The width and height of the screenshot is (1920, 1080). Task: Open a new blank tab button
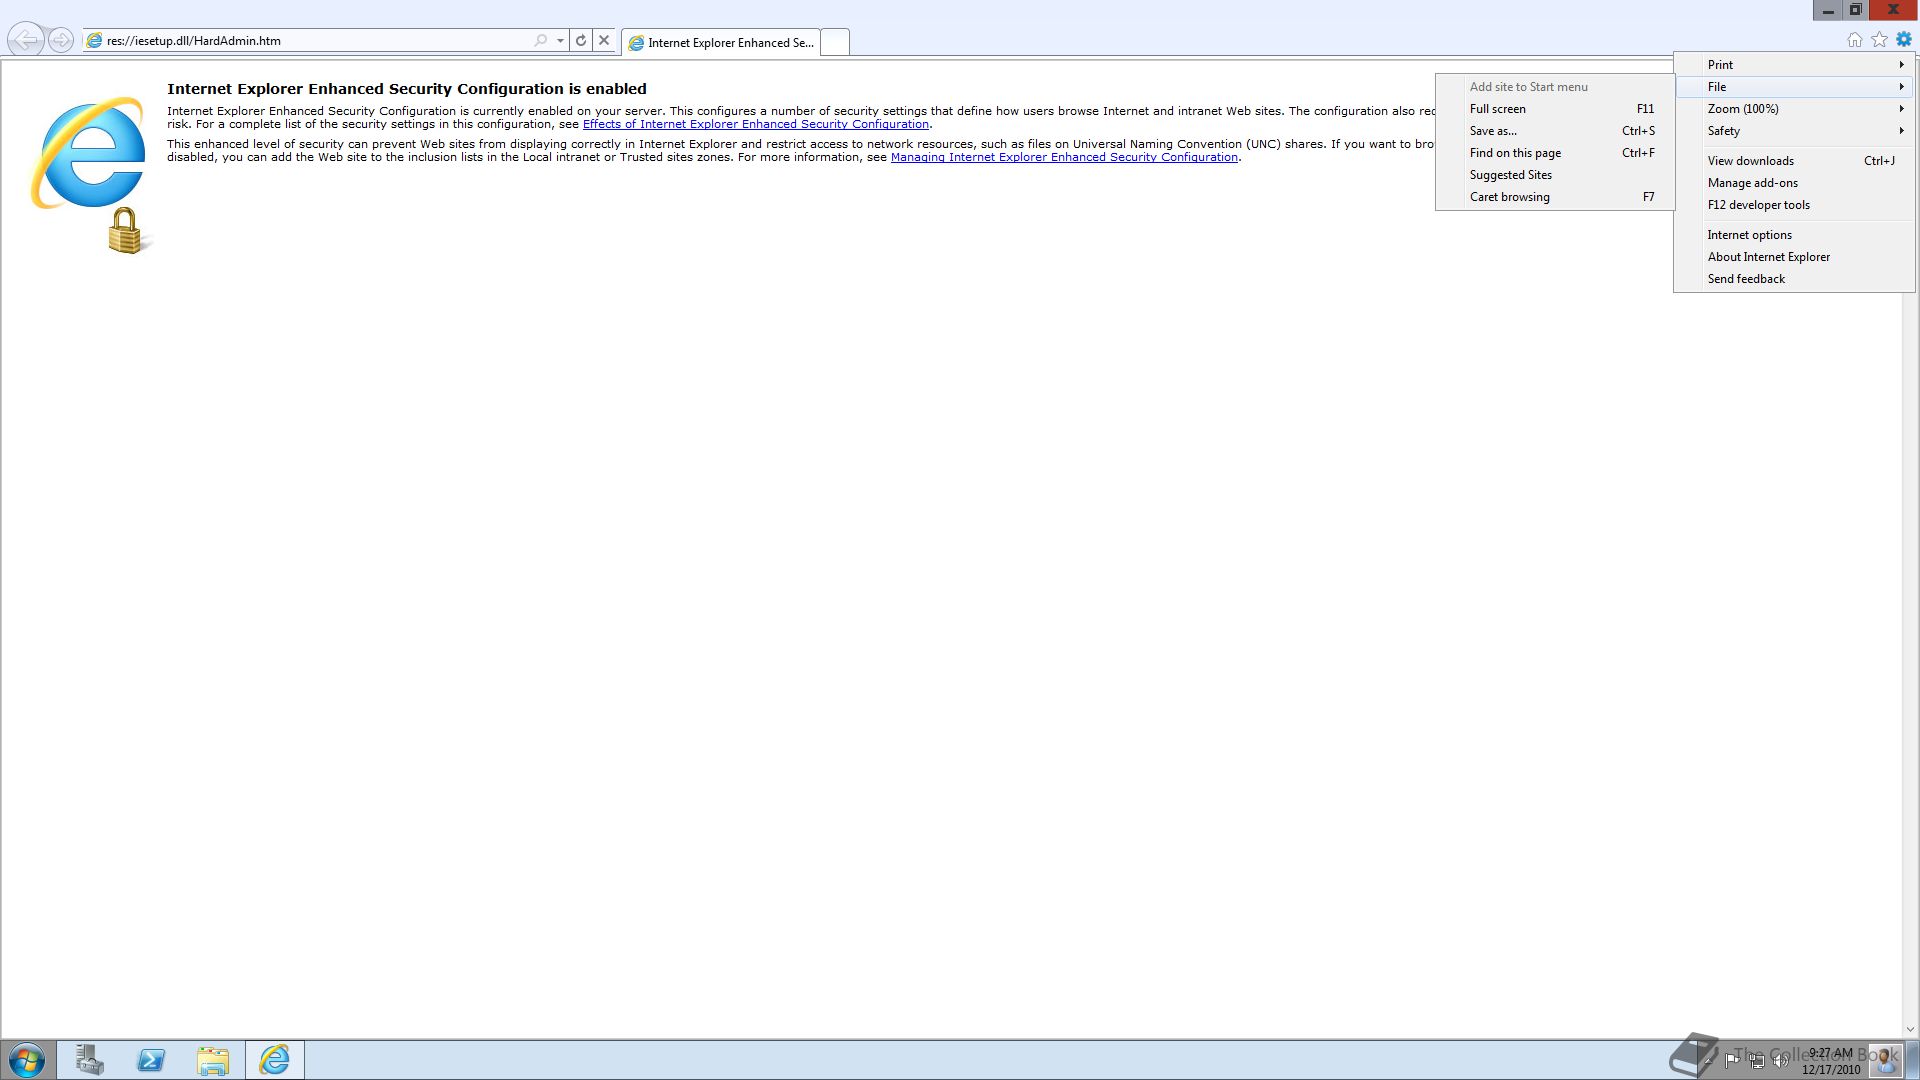pyautogui.click(x=835, y=42)
